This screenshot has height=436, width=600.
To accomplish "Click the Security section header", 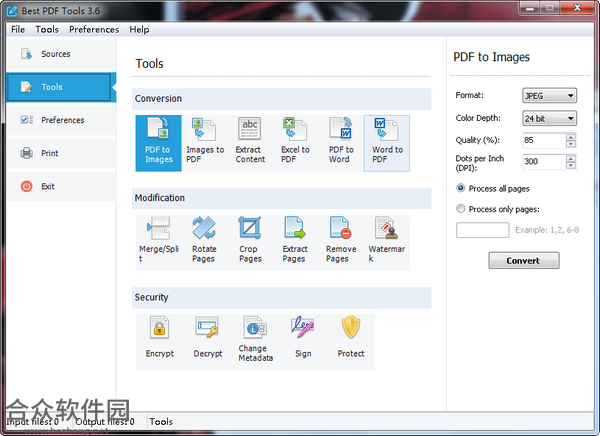I will [281, 297].
